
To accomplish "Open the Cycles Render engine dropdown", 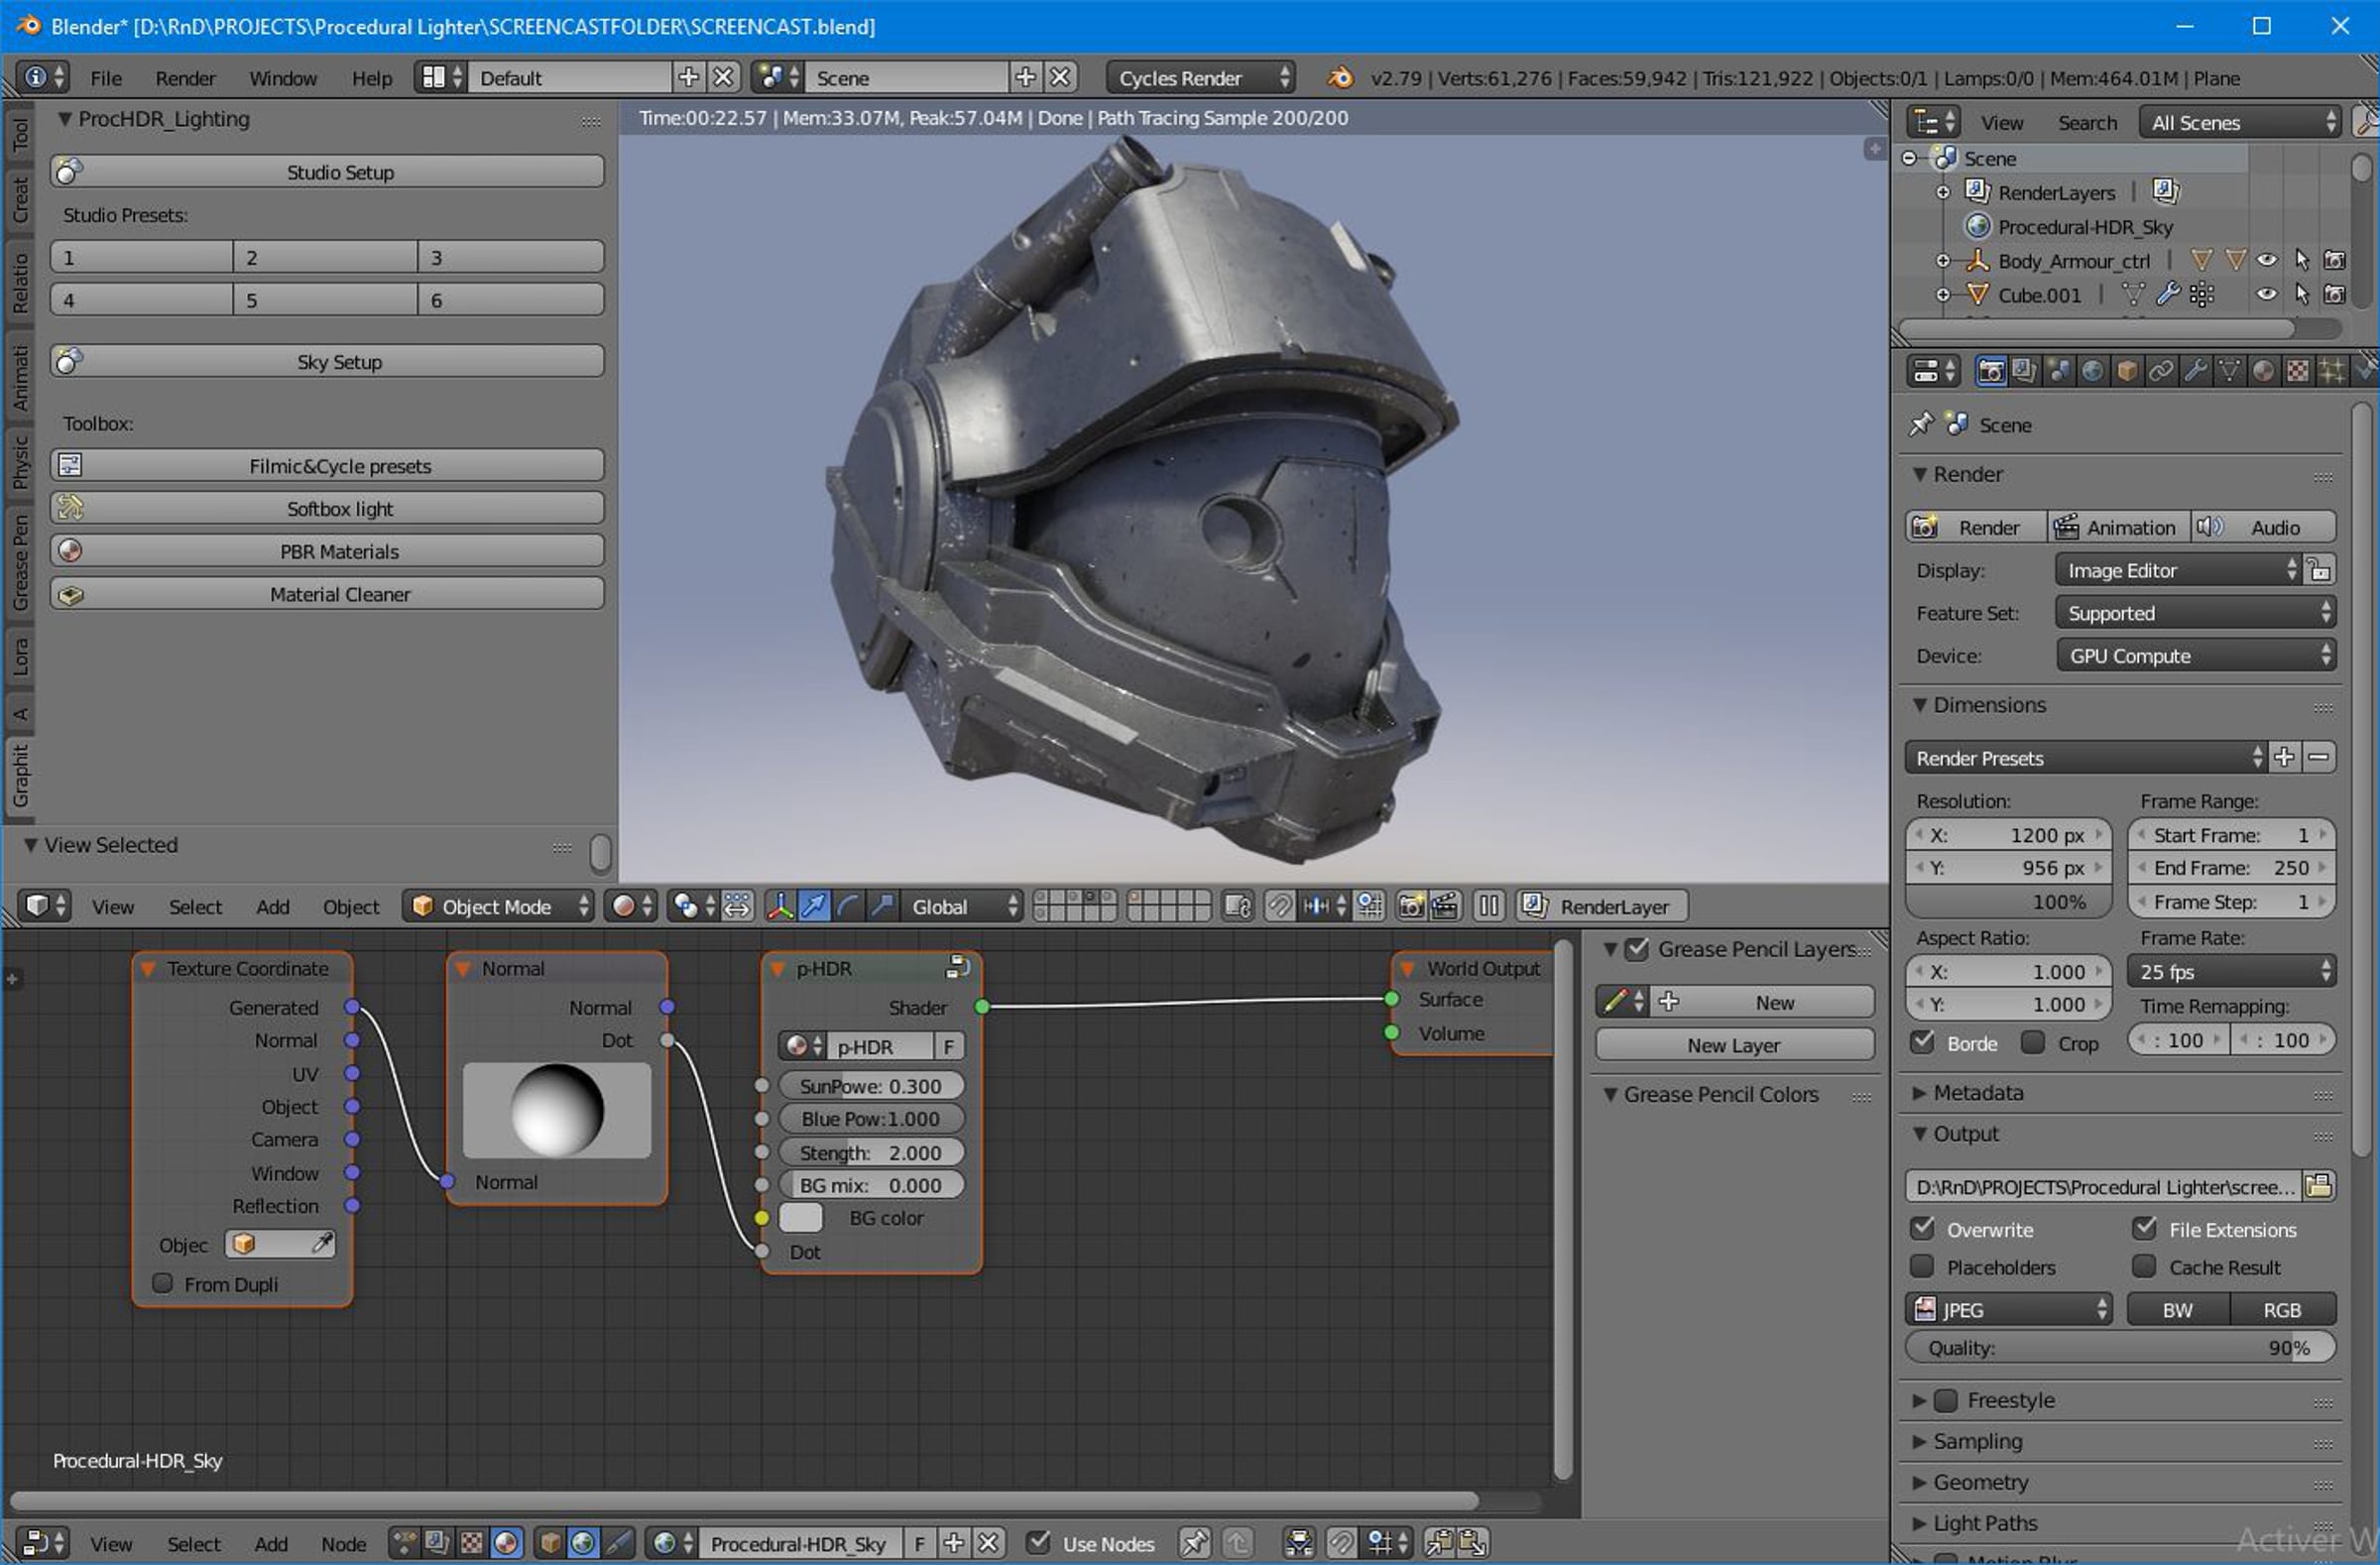I will tap(1200, 78).
